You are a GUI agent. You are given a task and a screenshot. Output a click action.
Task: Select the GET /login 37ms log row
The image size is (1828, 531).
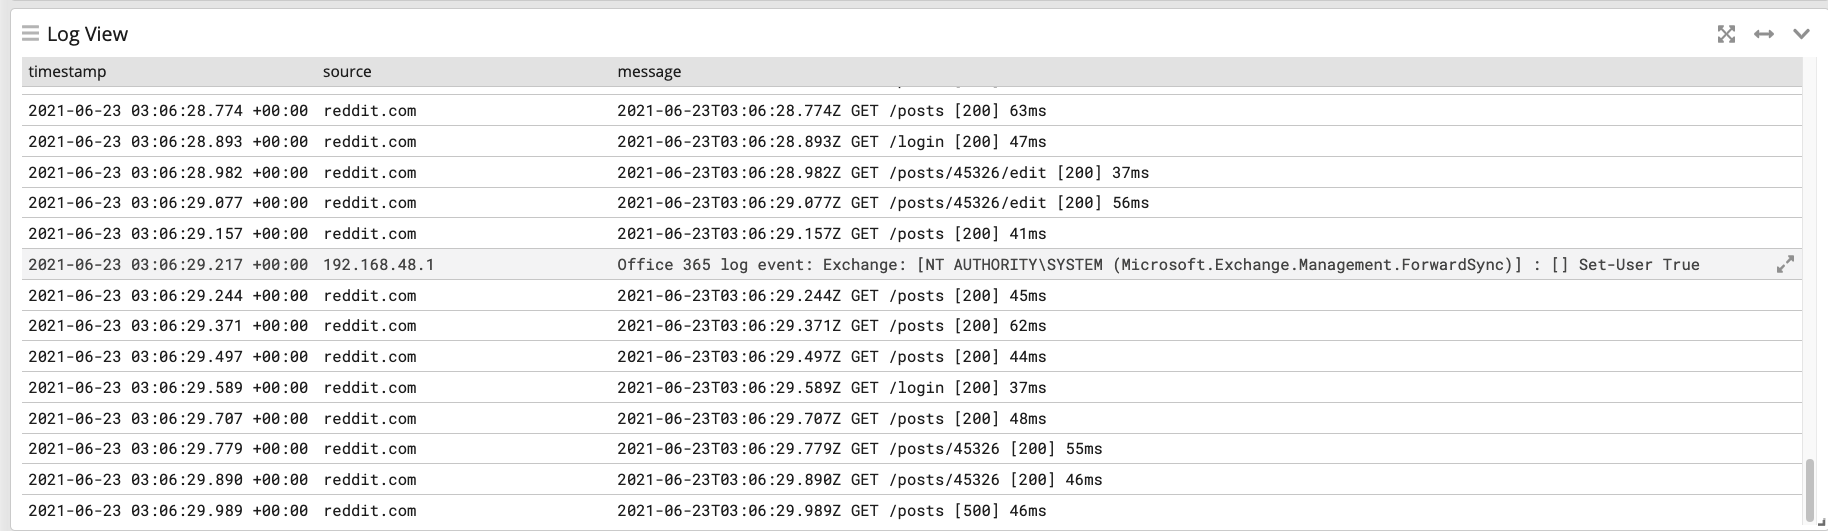click(x=831, y=388)
